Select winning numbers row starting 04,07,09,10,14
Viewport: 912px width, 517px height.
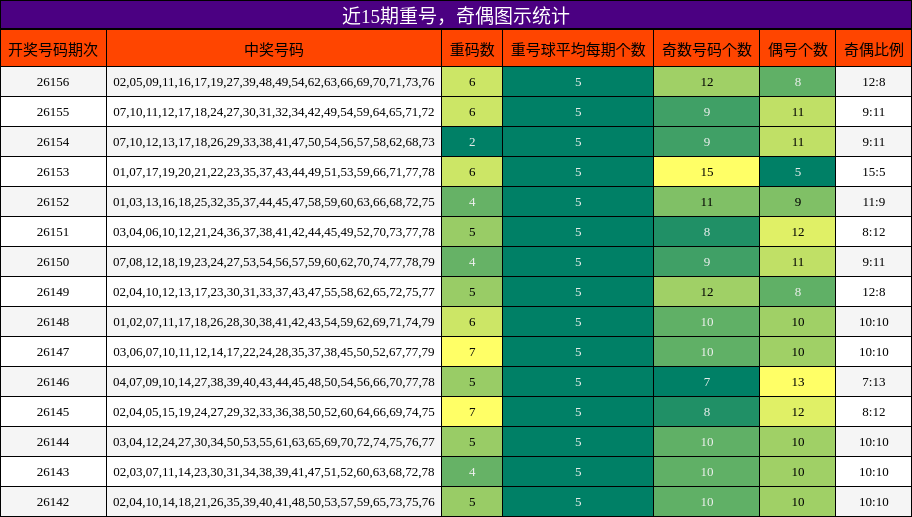coord(274,382)
